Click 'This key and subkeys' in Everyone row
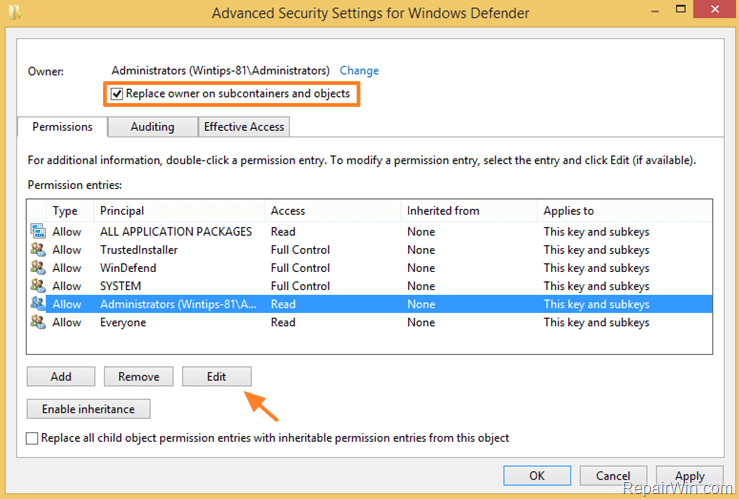 point(596,322)
